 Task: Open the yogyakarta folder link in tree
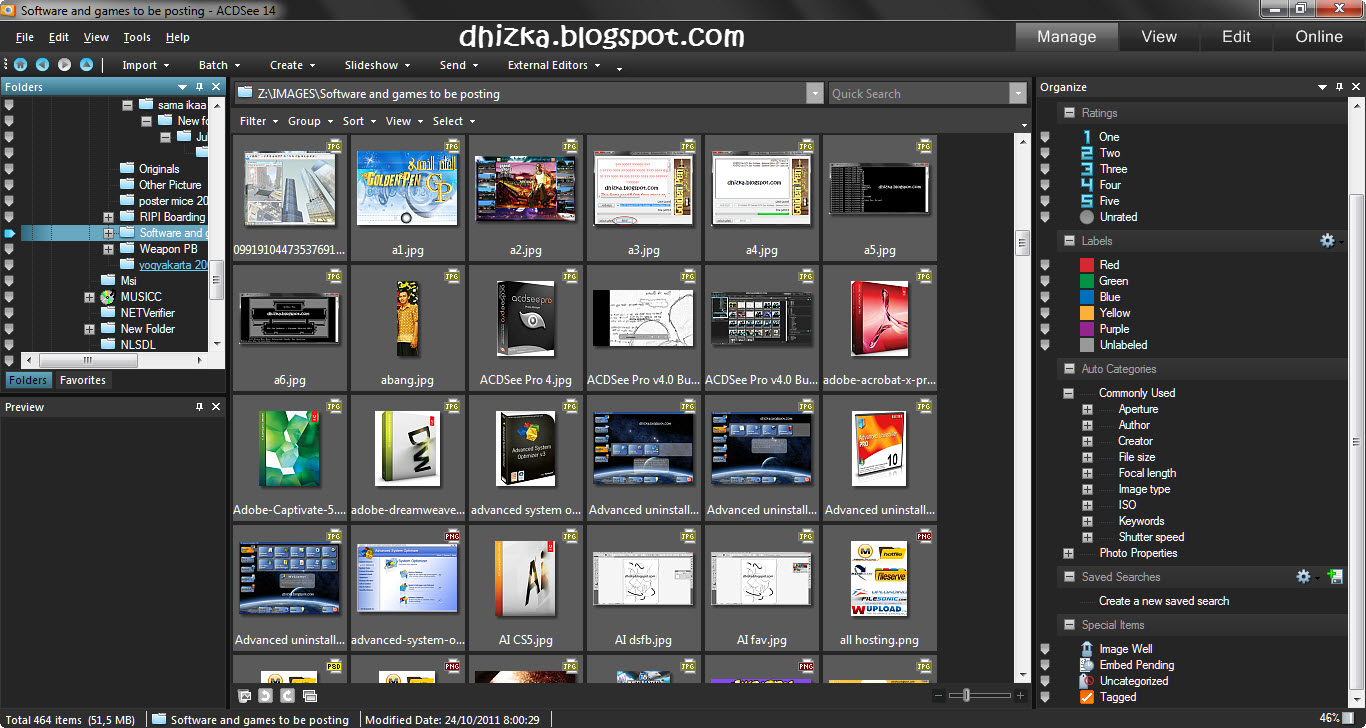173,265
